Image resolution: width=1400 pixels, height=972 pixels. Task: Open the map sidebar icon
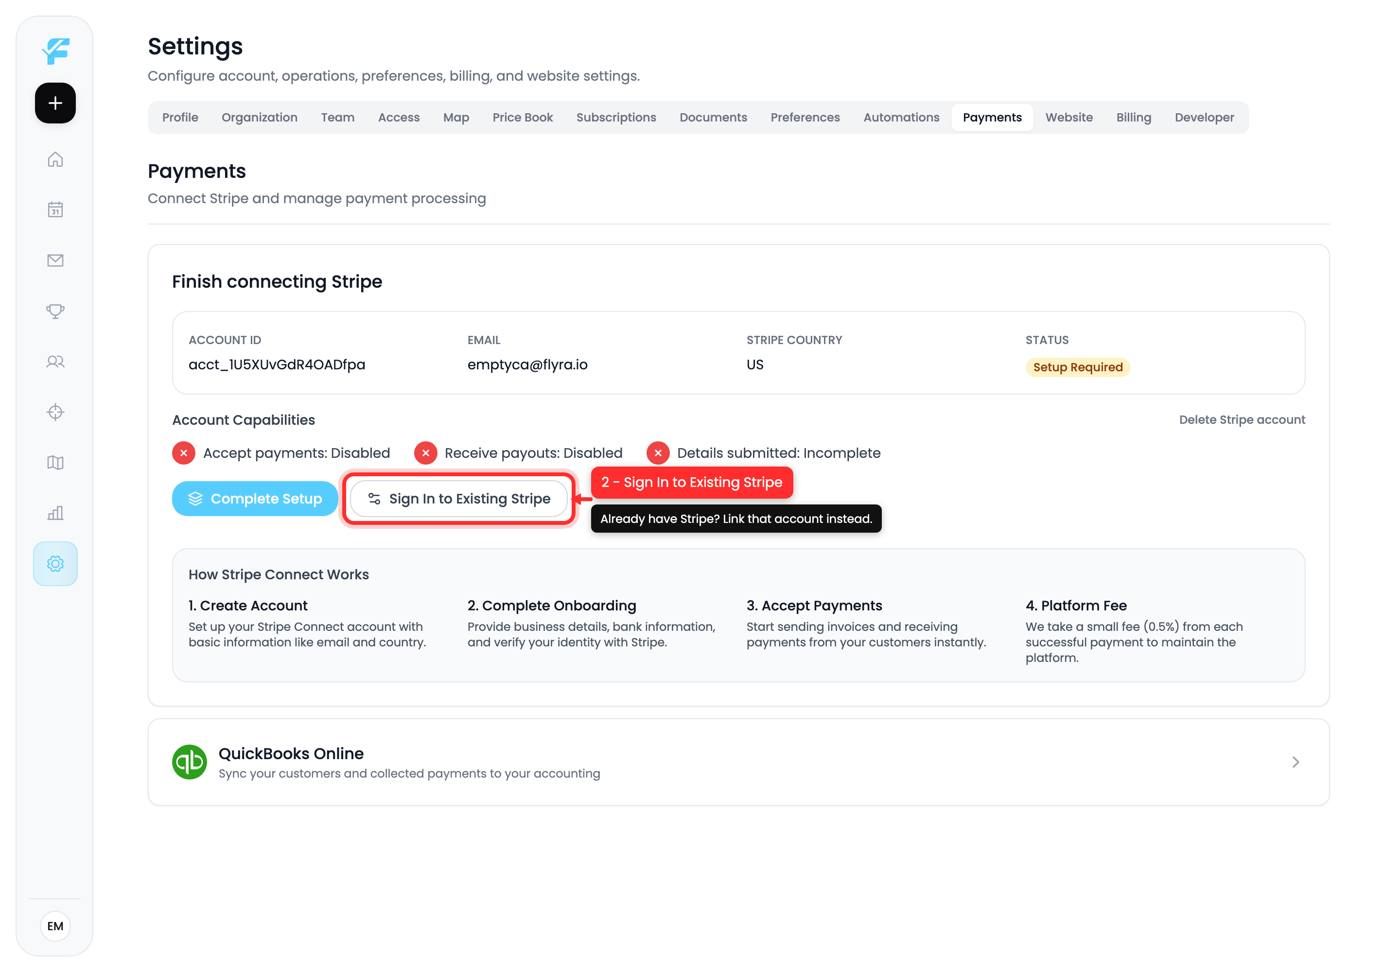55,463
